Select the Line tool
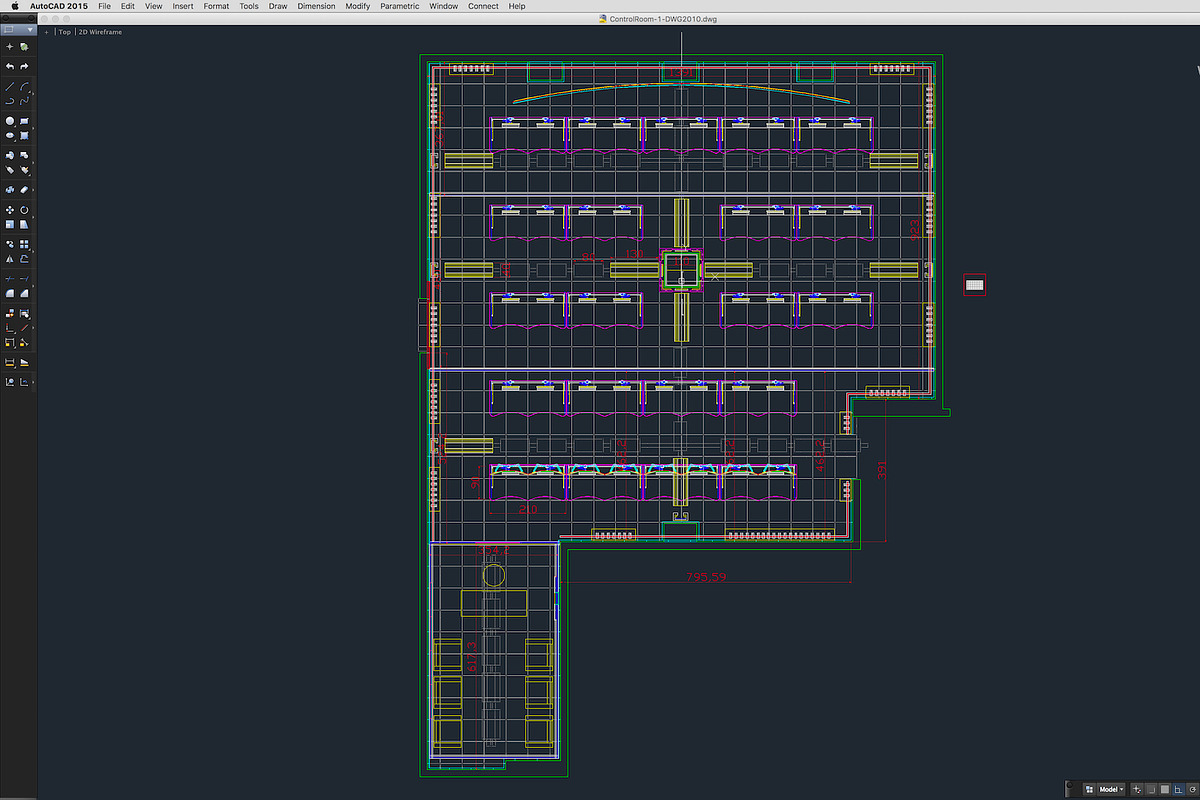The height and width of the screenshot is (800, 1200). (10, 87)
